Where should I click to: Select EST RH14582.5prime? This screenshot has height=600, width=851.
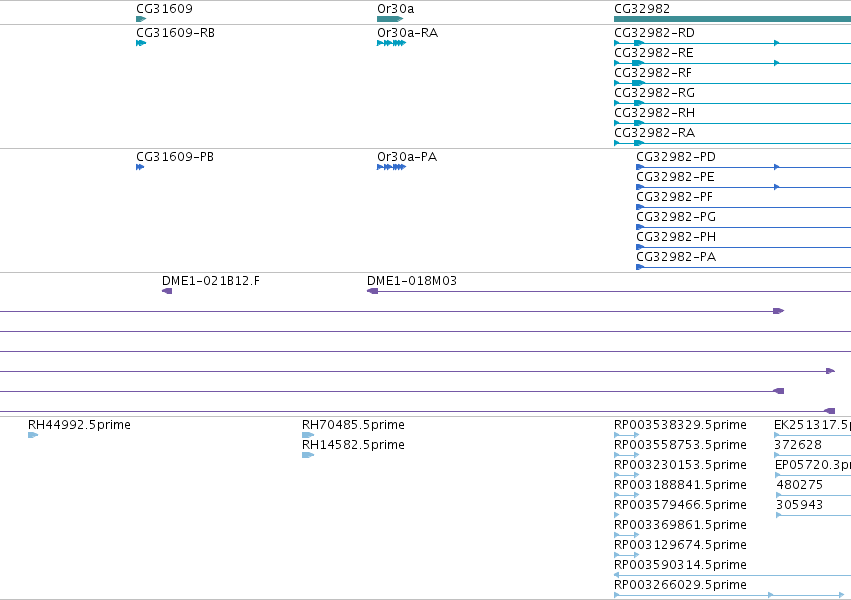point(353,445)
